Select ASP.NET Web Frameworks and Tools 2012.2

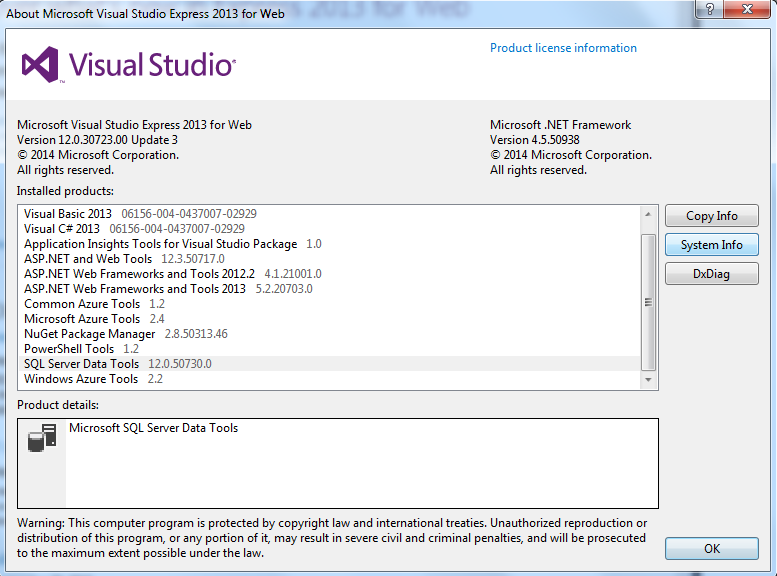click(330, 274)
